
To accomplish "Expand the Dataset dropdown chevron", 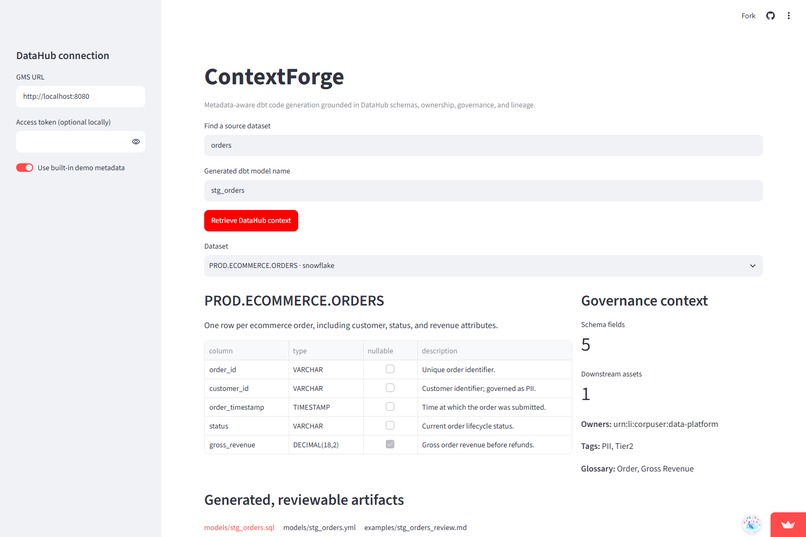I will [753, 266].
